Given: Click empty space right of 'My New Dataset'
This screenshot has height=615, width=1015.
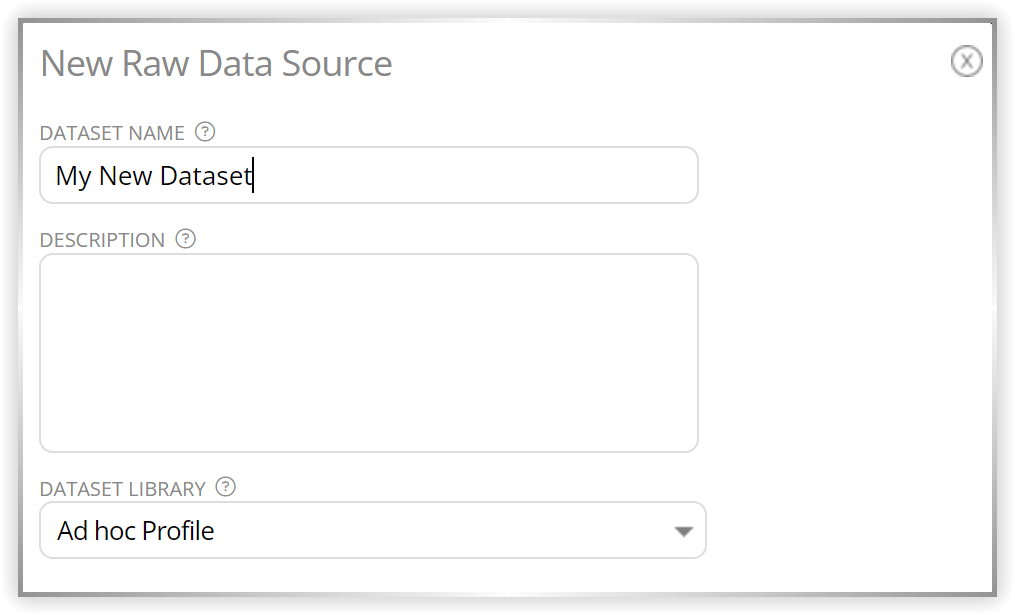Looking at the screenshot, I should 476,175.
